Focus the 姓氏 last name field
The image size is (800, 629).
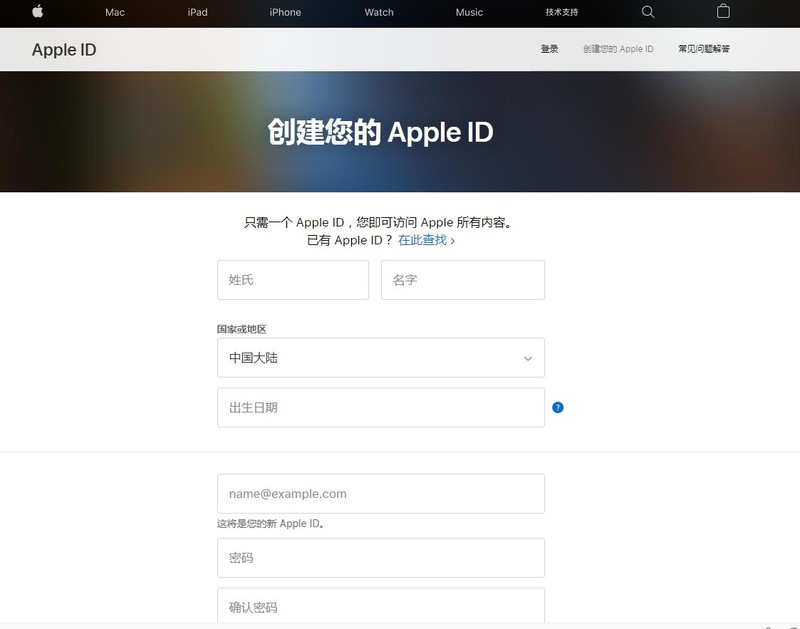tap(292, 280)
